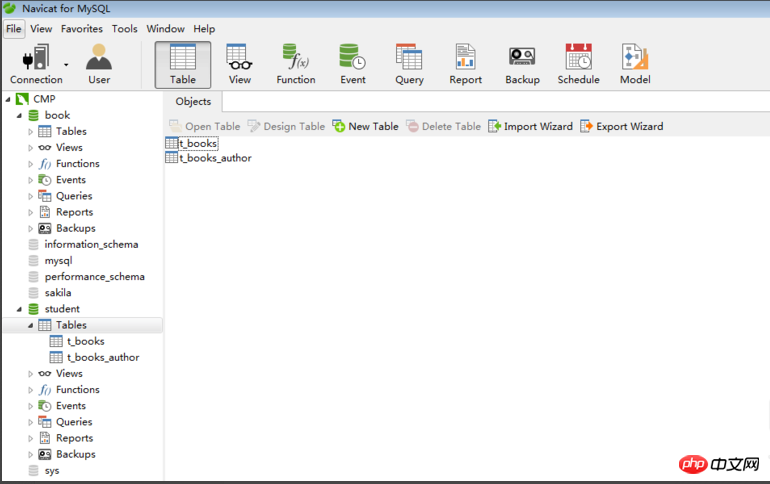Viewport: 770px width, 484px height.
Task: Click the Connection toolbar icon
Action: click(35, 63)
